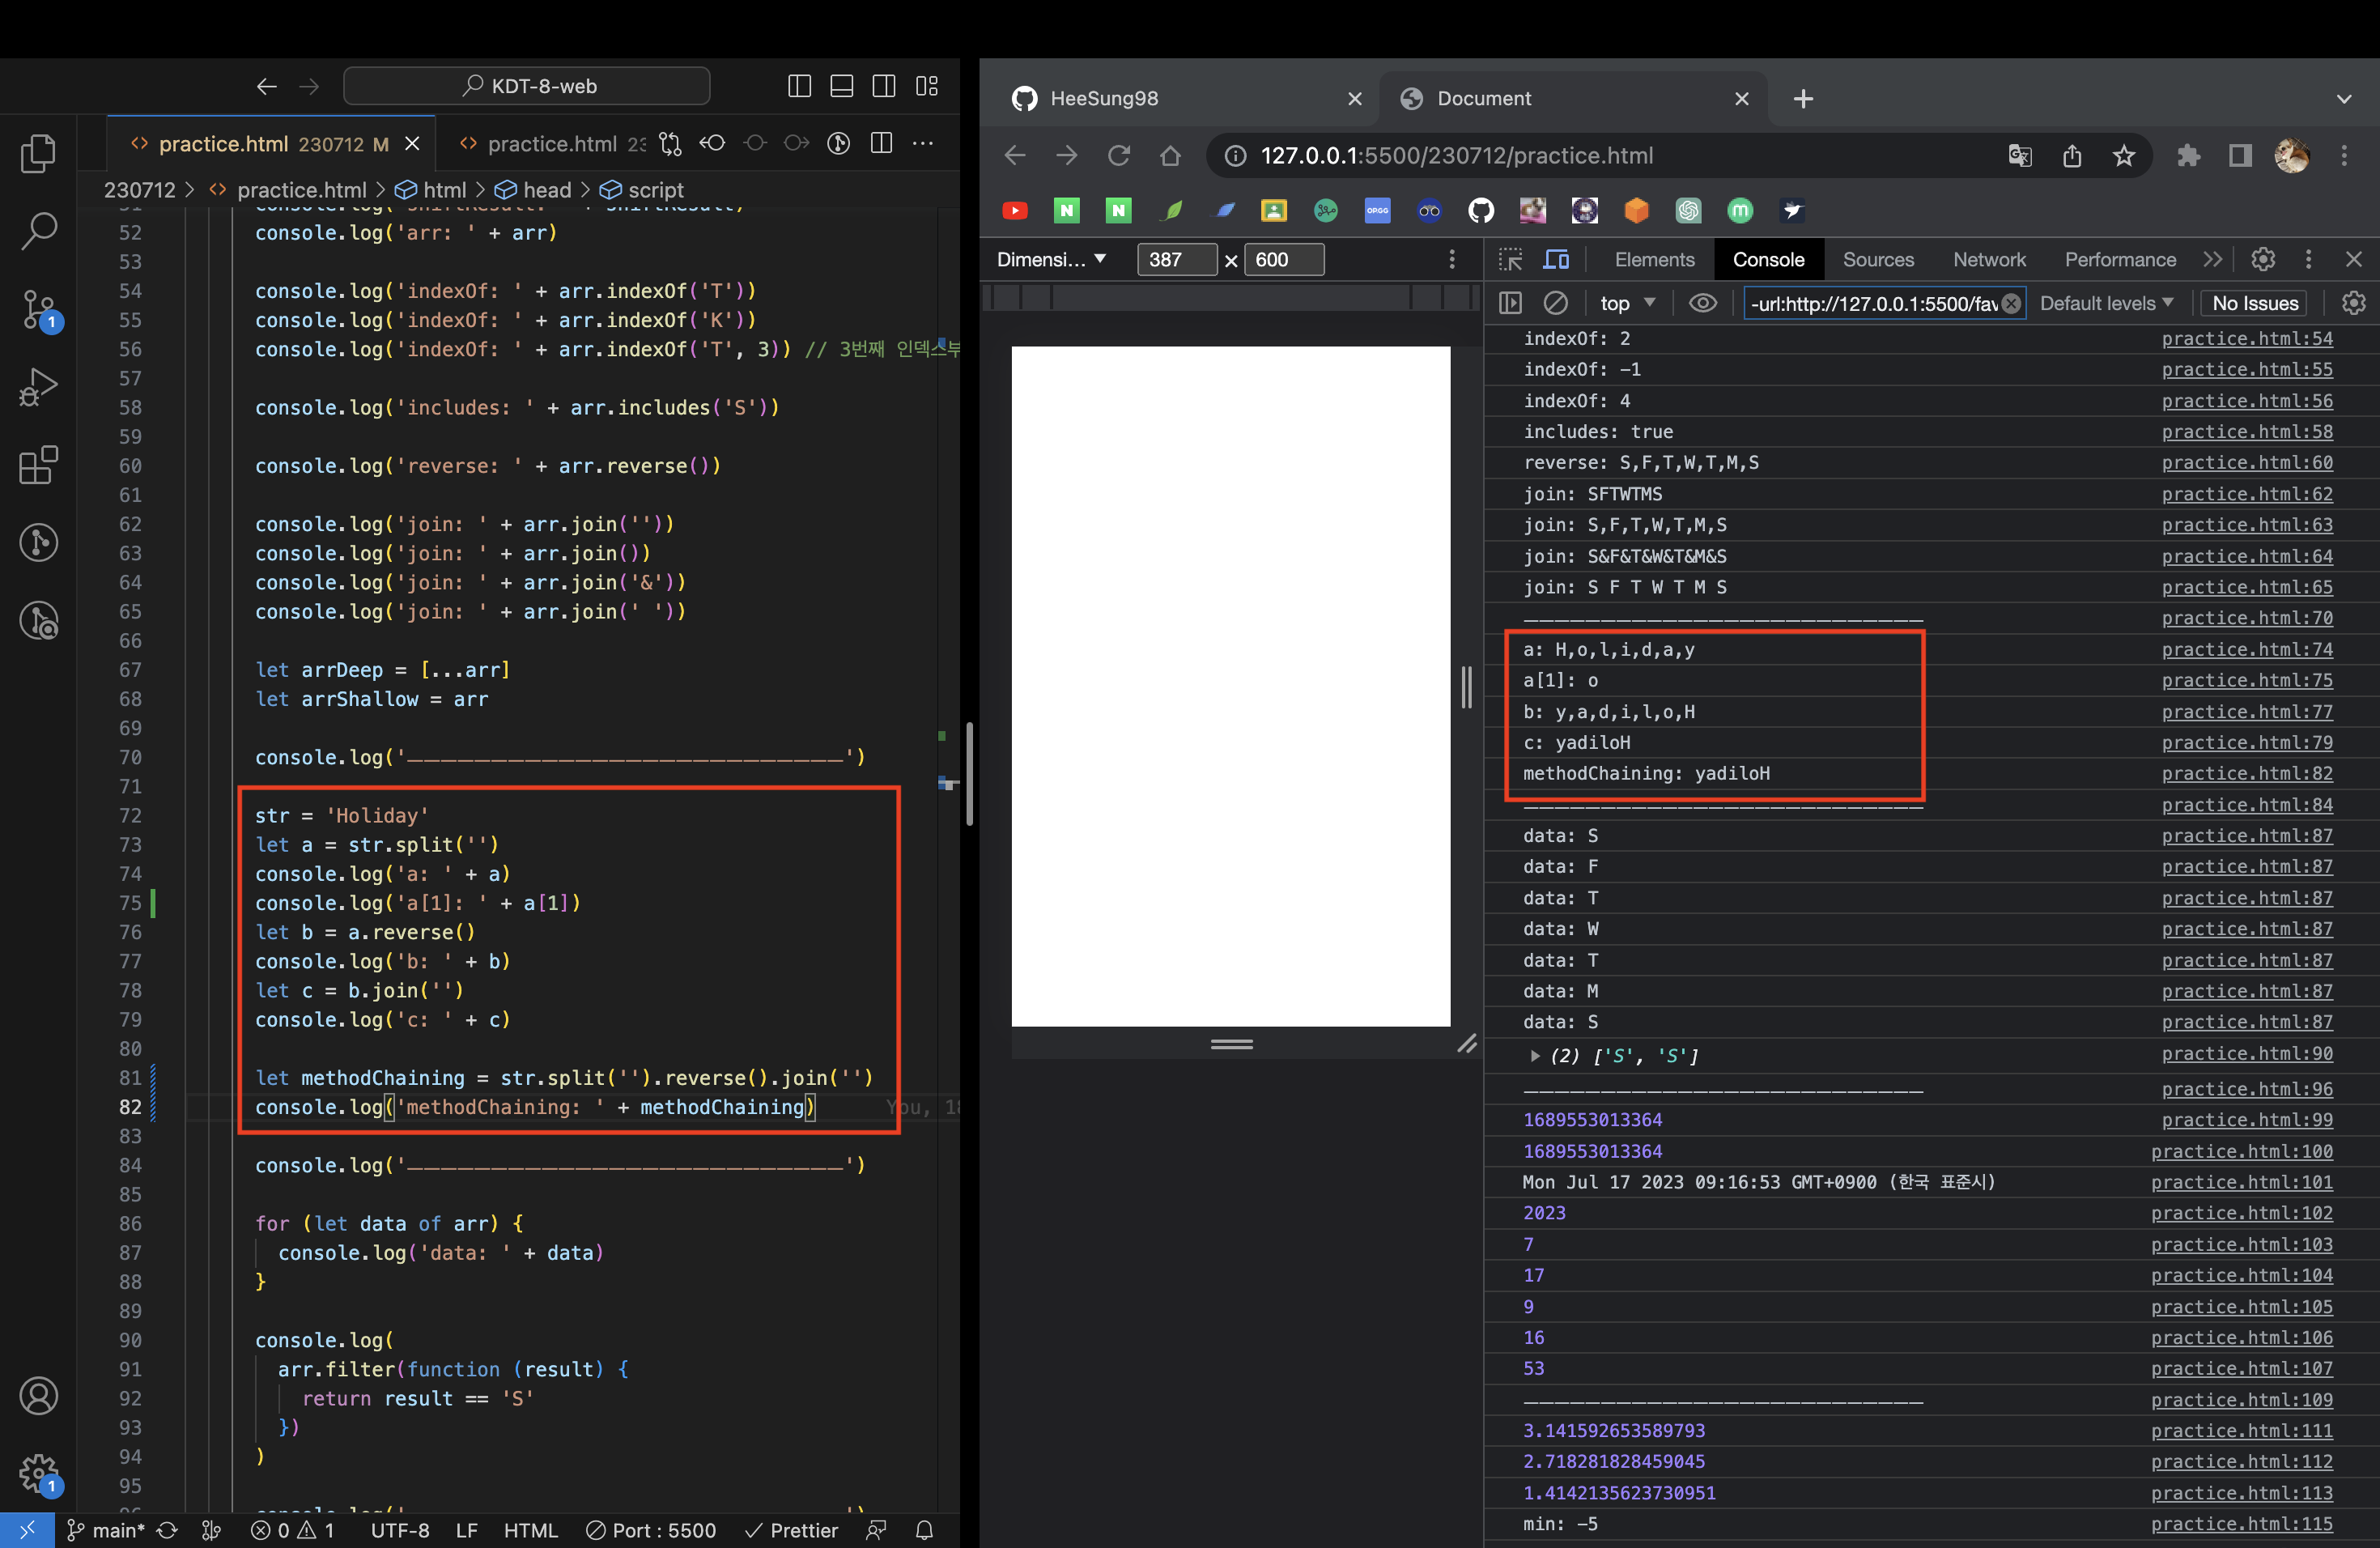Reload the page in Chrome
The height and width of the screenshot is (1548, 2380).
[x=1118, y=155]
